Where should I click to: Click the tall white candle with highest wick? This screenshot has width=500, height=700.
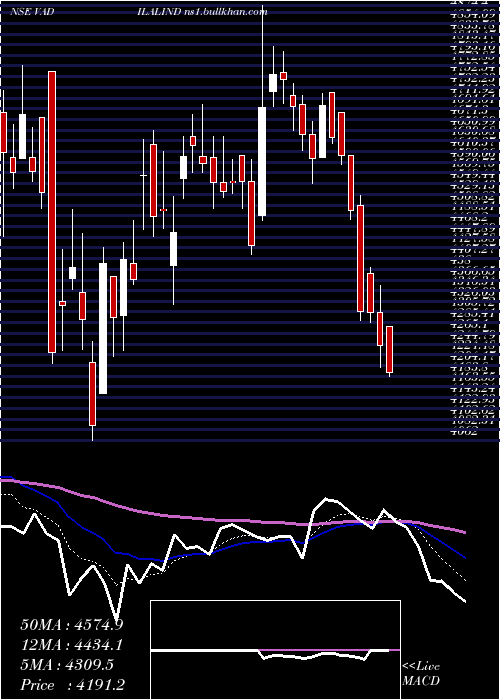(262, 161)
